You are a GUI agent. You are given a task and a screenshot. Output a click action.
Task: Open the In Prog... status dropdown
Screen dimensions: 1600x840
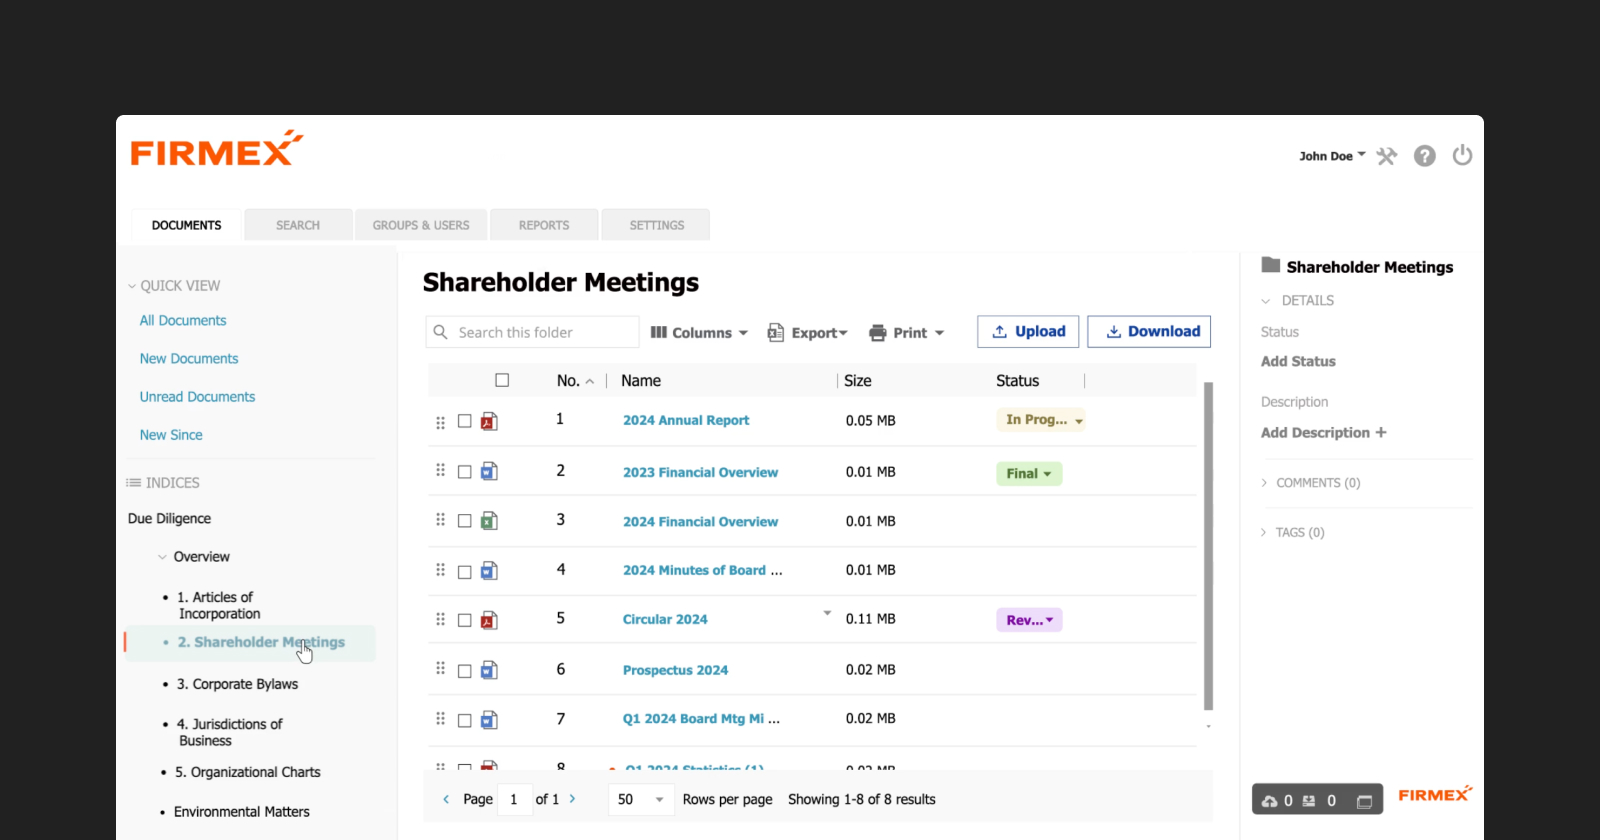pos(1041,420)
